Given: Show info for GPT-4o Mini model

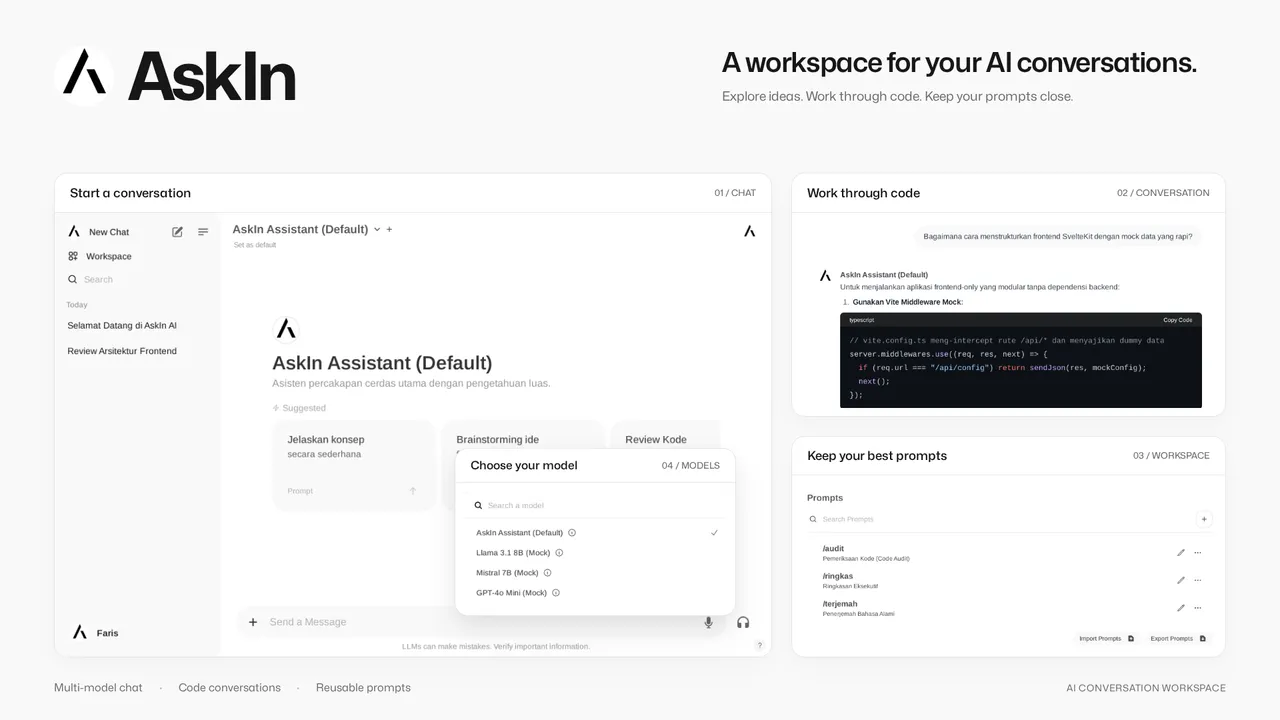Looking at the screenshot, I should coord(556,593).
